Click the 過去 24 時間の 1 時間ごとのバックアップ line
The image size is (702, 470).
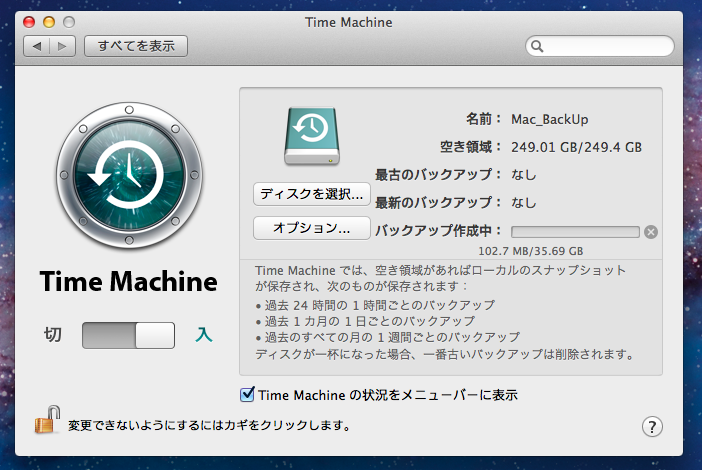click(x=375, y=306)
